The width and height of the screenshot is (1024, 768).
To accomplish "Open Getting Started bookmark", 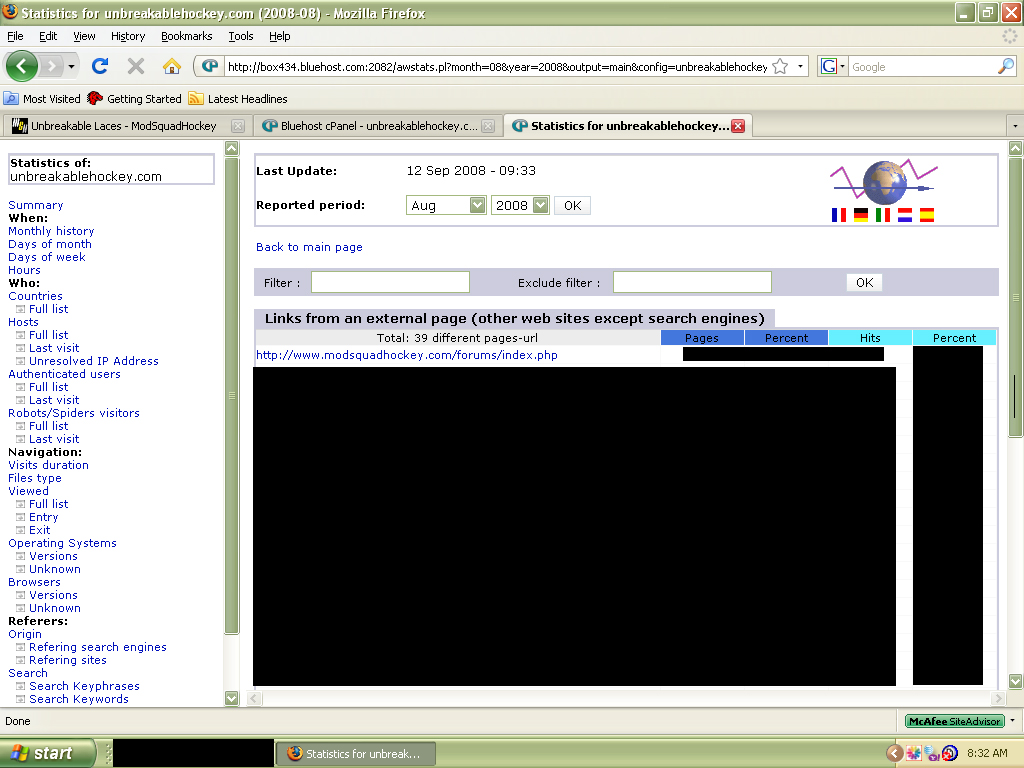I will point(135,99).
